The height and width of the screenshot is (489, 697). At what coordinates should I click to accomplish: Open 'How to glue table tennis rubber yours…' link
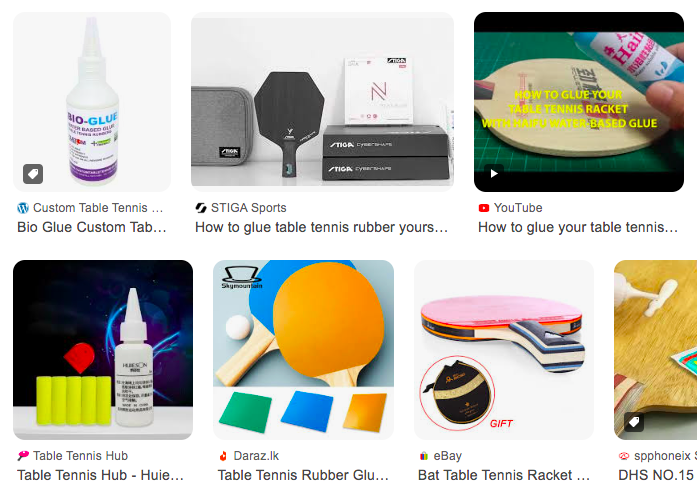(321, 227)
